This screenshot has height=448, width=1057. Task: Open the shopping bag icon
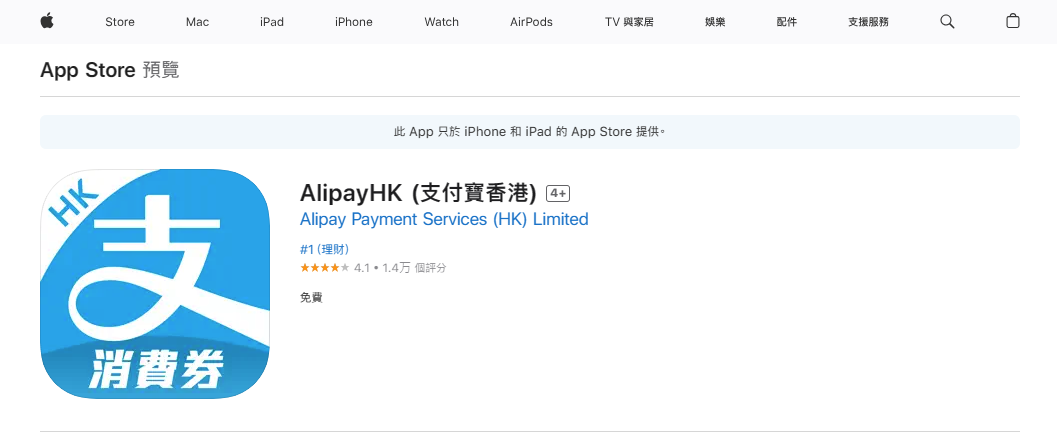coord(1013,21)
